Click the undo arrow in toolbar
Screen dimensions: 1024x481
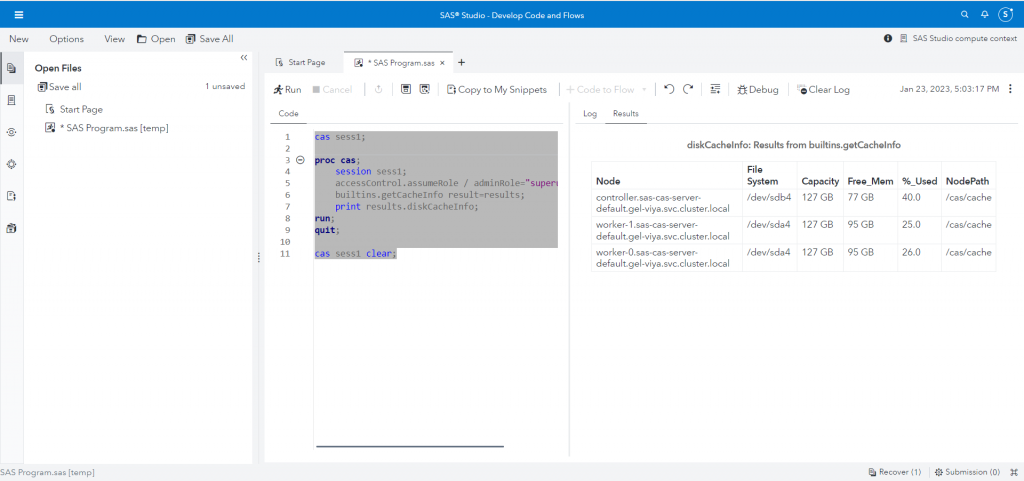[669, 89]
